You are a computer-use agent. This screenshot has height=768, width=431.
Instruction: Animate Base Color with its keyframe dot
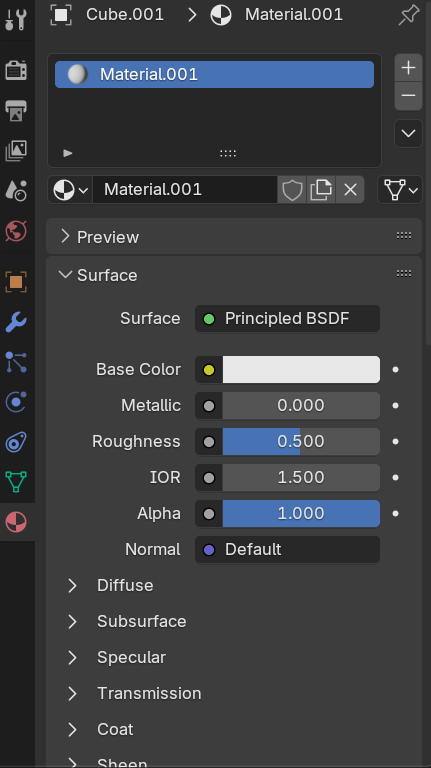pos(396,369)
